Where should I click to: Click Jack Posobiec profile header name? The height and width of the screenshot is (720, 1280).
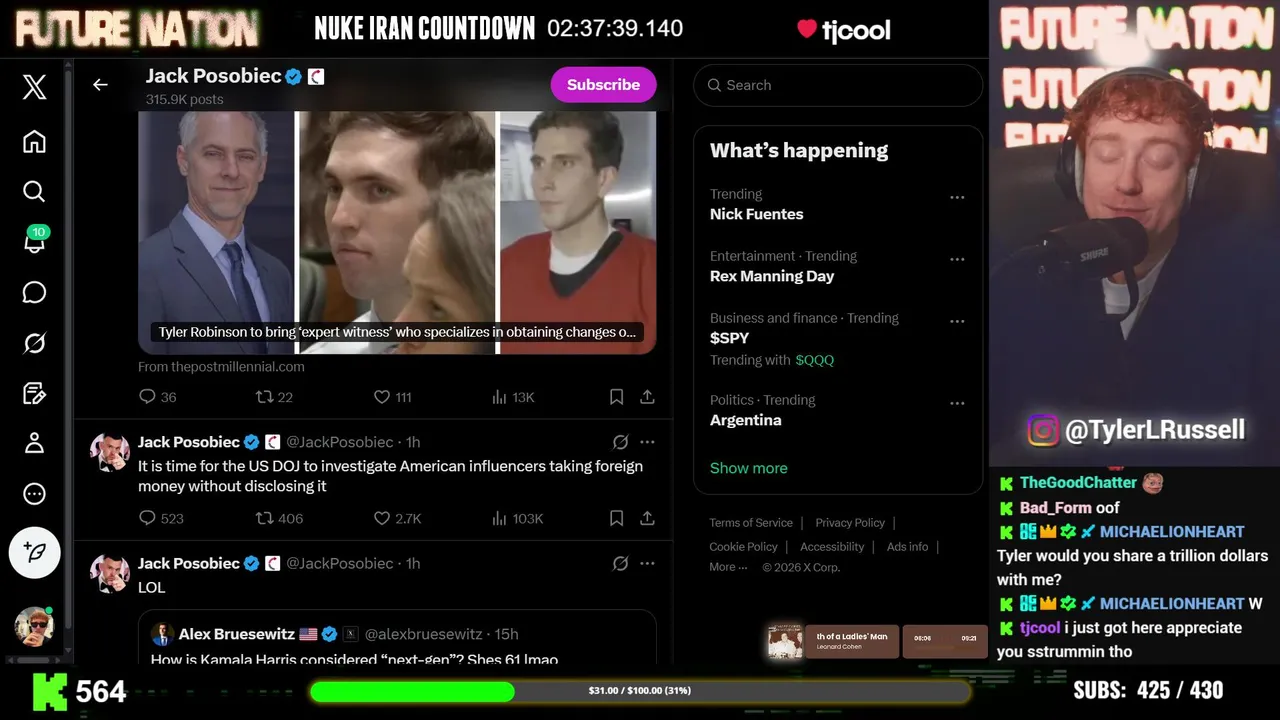[213, 76]
